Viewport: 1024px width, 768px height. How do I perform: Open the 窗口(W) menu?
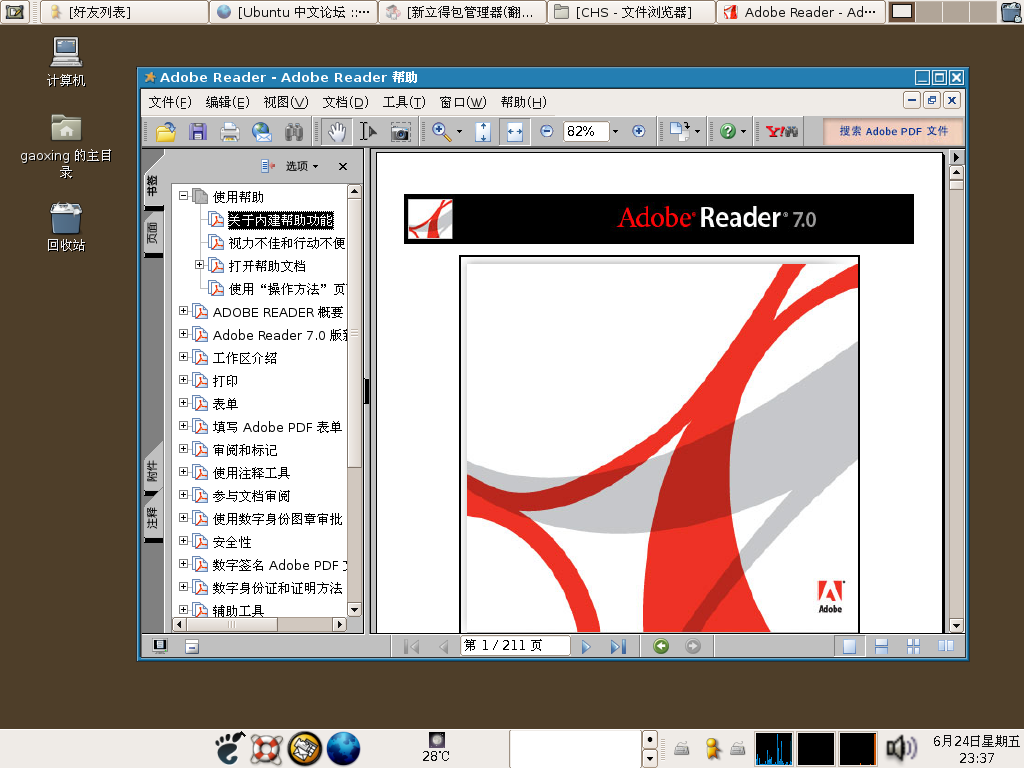pos(463,103)
